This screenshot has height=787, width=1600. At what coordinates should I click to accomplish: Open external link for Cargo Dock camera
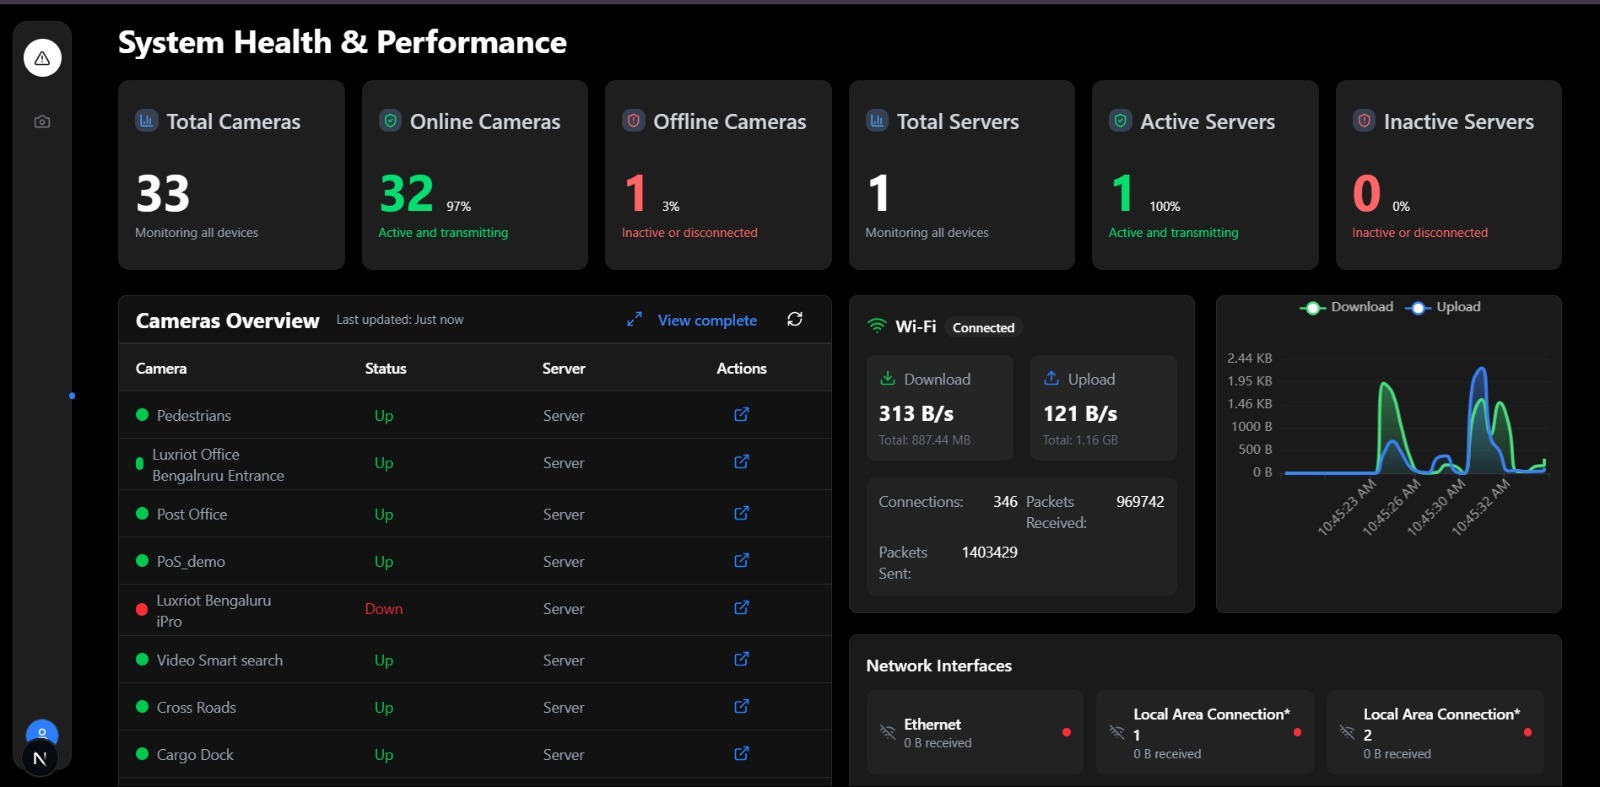(741, 754)
